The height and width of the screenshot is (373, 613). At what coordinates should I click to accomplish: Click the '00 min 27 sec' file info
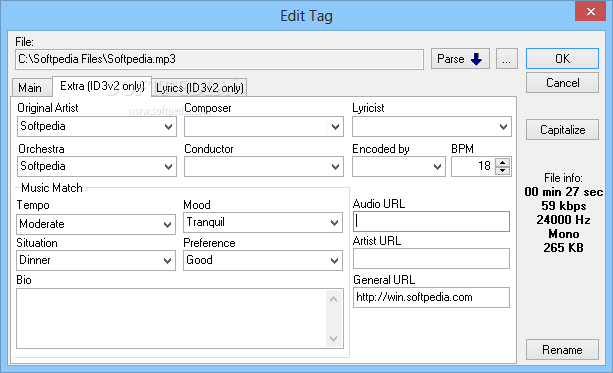[563, 192]
